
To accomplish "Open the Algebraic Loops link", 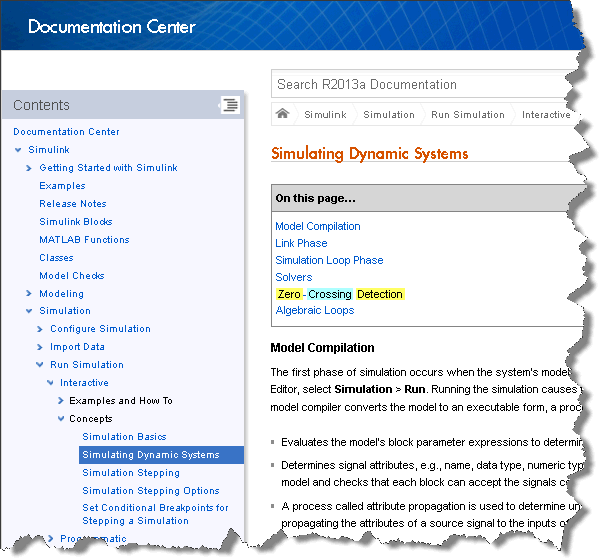I will 314,310.
